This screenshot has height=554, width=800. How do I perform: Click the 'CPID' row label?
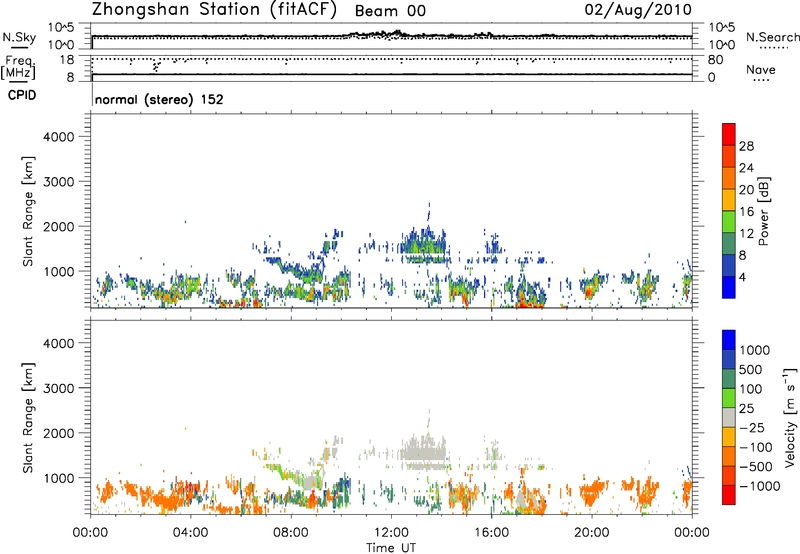coord(22,95)
